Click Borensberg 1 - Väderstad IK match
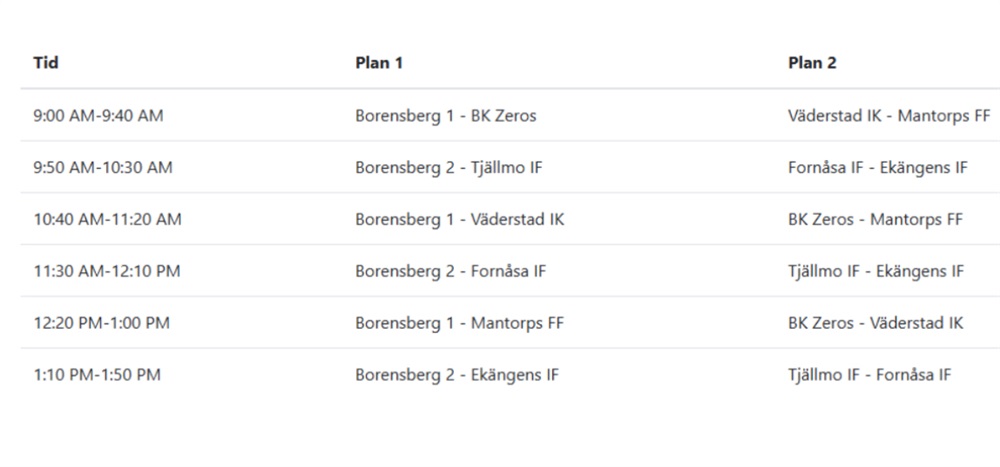This screenshot has width=1000, height=467. point(460,220)
